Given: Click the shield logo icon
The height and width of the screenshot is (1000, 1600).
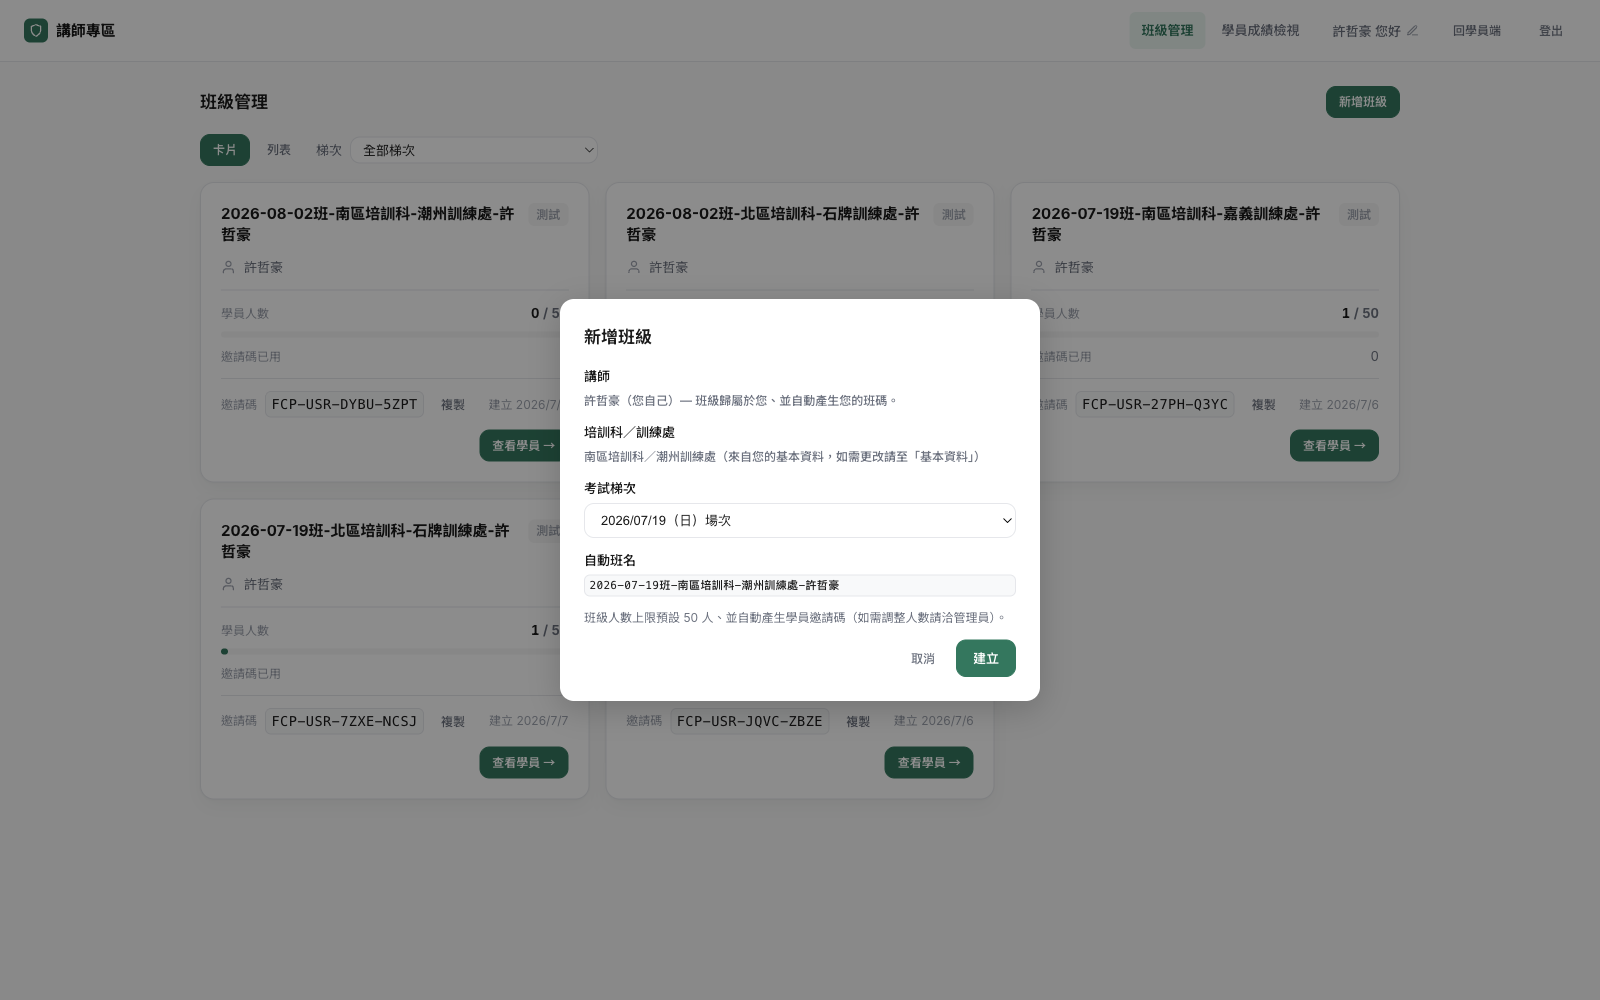Looking at the screenshot, I should tap(36, 30).
